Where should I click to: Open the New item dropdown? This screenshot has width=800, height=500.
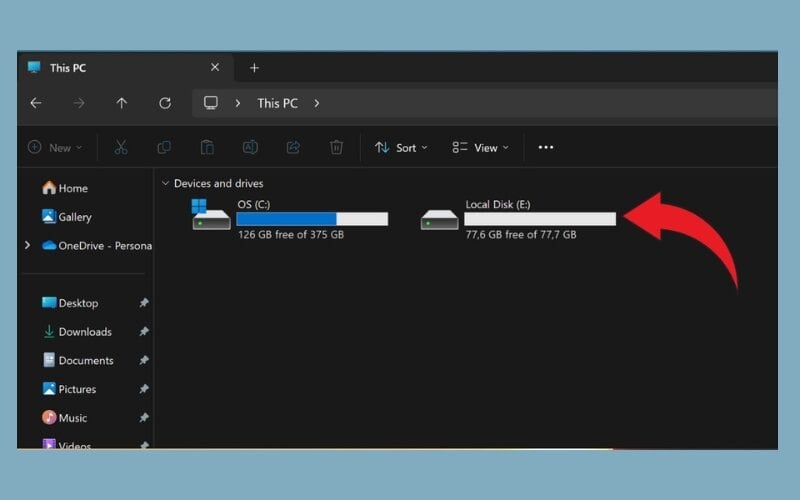pos(55,147)
